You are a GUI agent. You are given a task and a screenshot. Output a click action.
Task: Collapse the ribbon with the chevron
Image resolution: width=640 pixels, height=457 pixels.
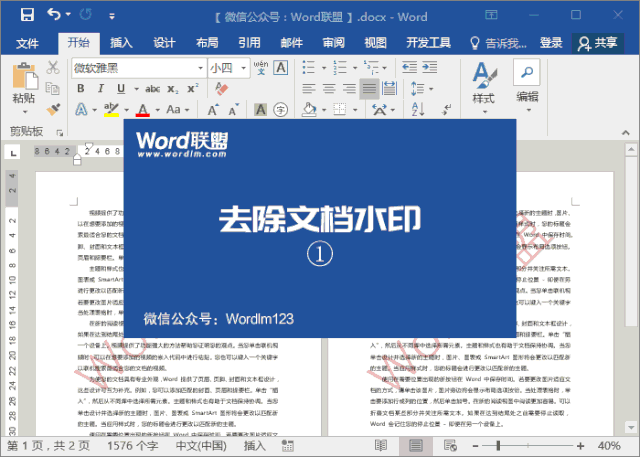[625, 133]
